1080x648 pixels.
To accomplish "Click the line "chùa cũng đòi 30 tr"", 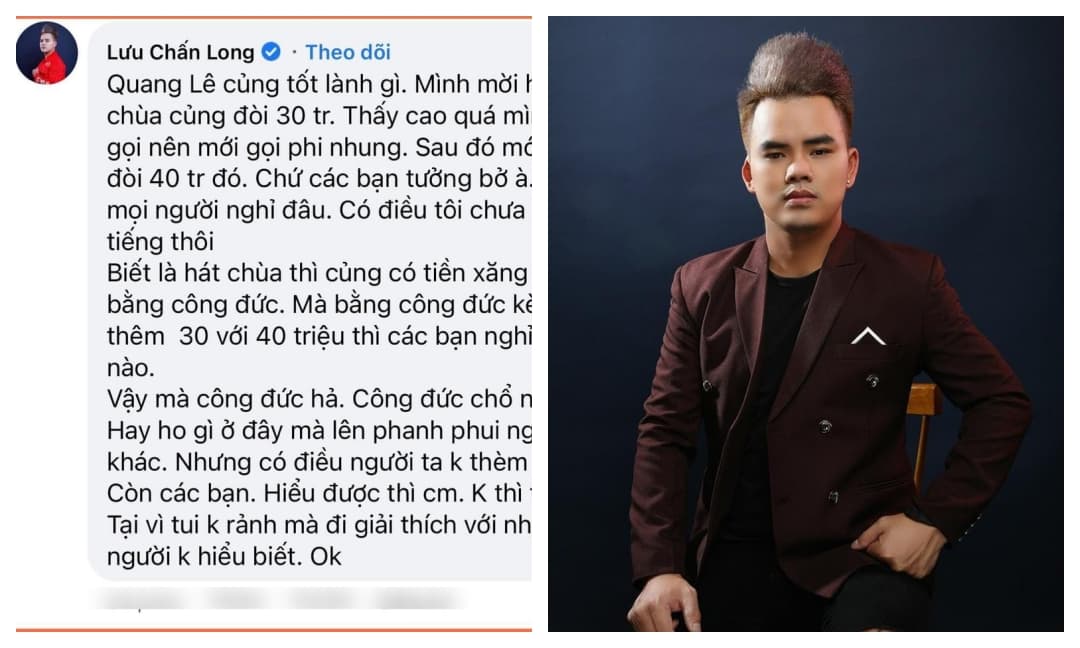I will coord(319,116).
